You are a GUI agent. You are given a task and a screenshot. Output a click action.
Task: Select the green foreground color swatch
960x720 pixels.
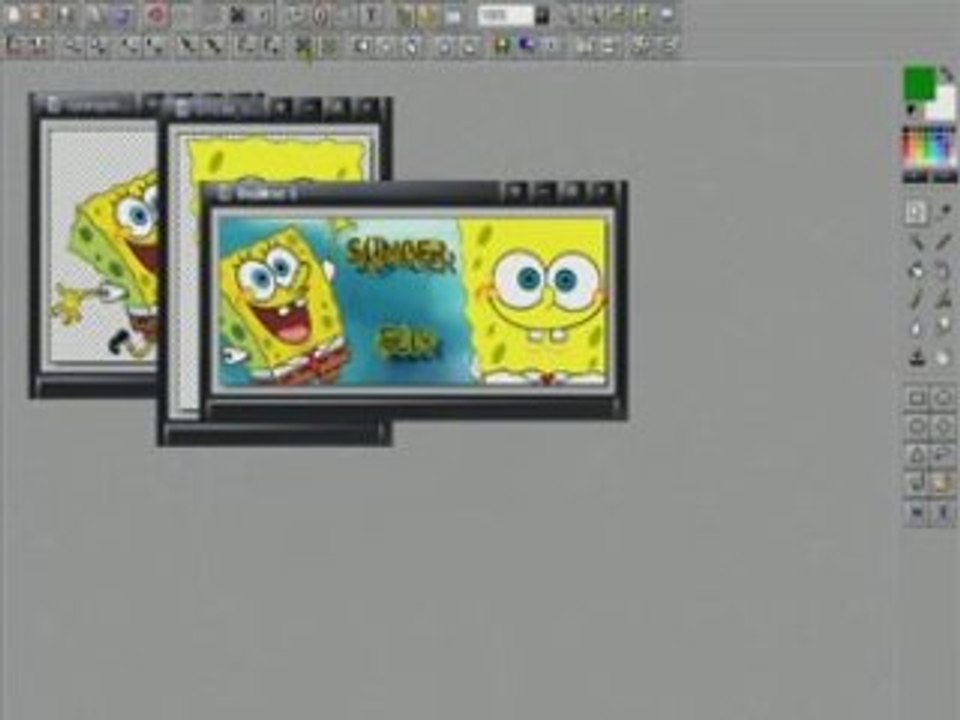pos(918,84)
